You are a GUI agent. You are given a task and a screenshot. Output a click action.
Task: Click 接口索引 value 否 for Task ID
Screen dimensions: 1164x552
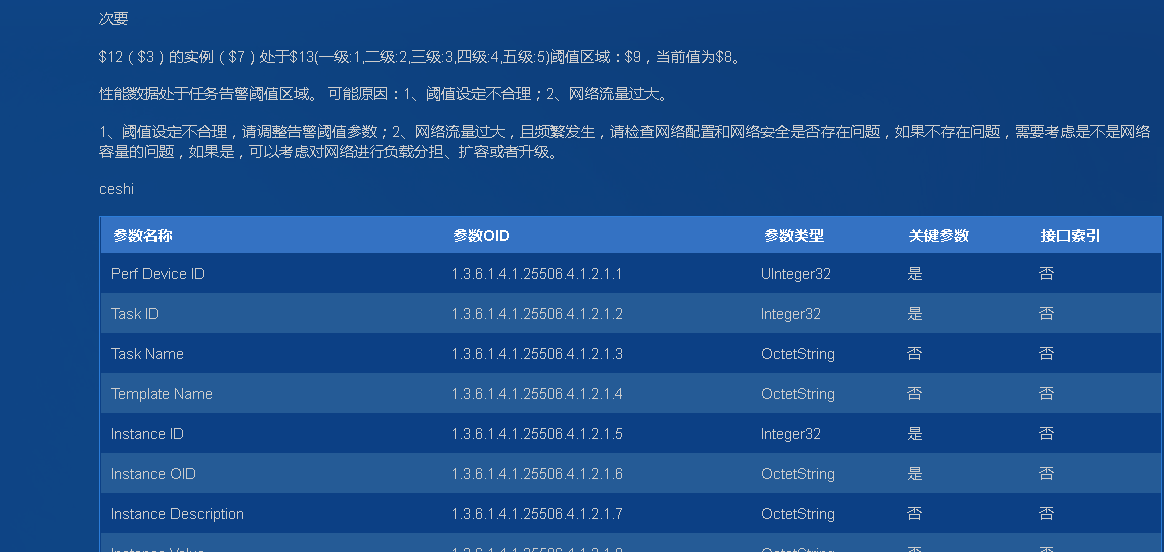tap(1047, 314)
